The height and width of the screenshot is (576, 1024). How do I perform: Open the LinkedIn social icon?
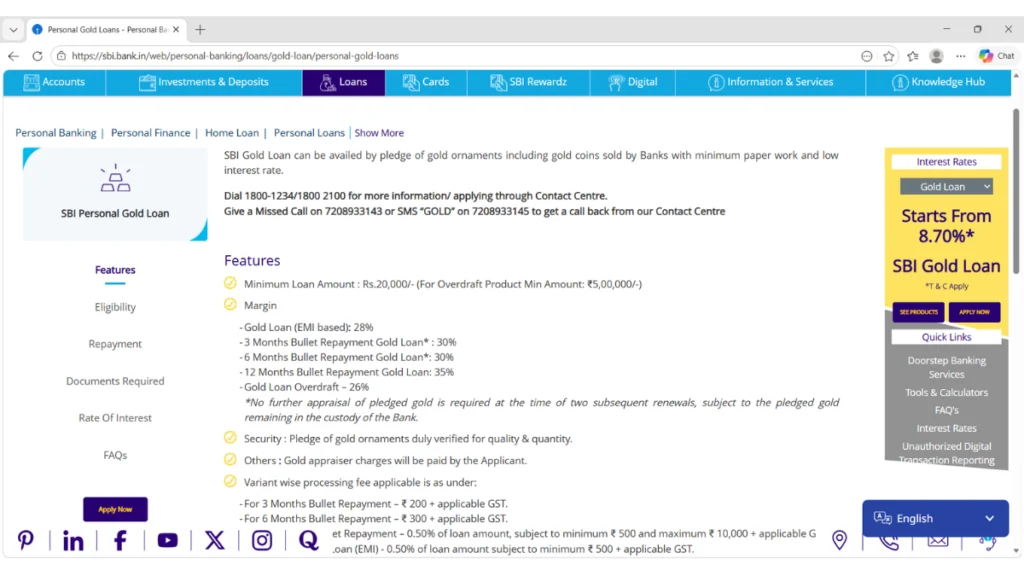(x=73, y=540)
